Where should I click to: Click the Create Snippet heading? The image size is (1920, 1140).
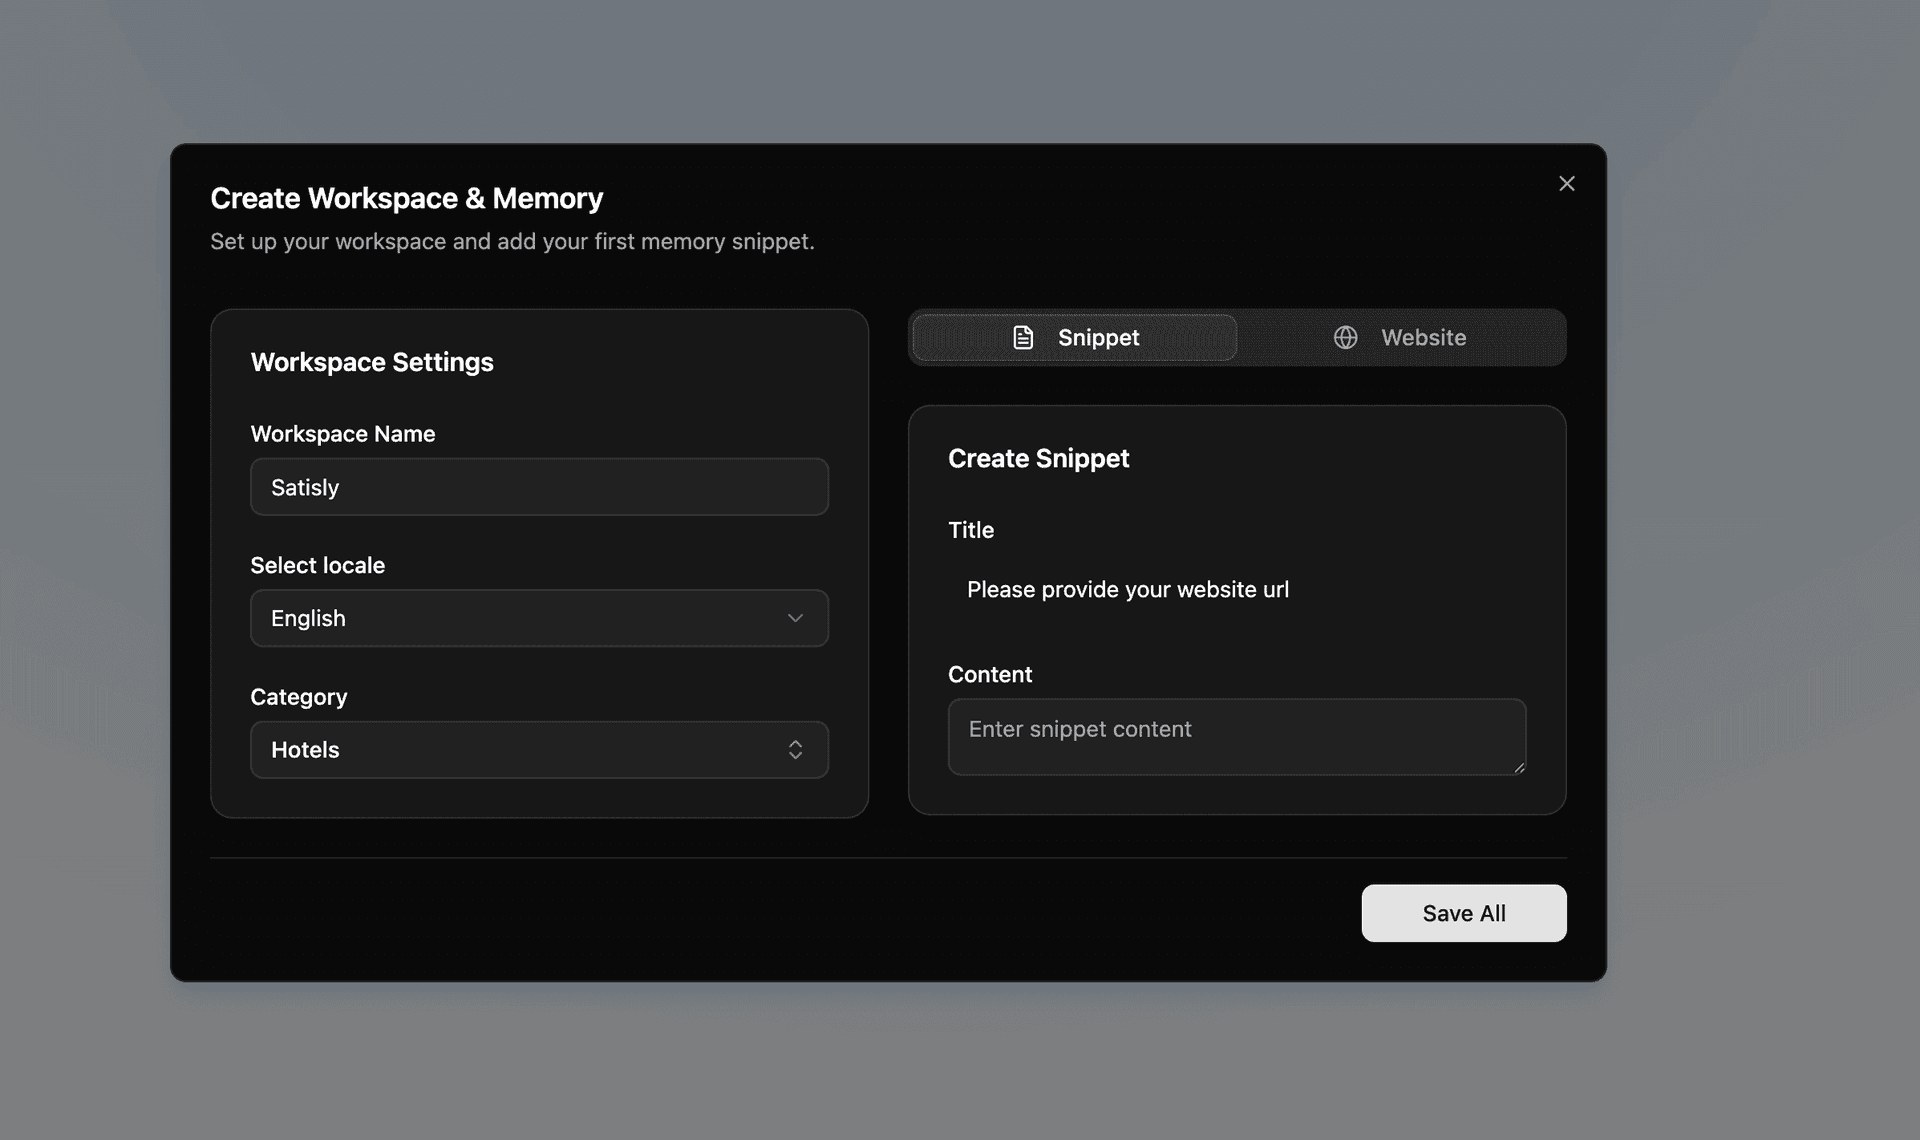(1038, 458)
